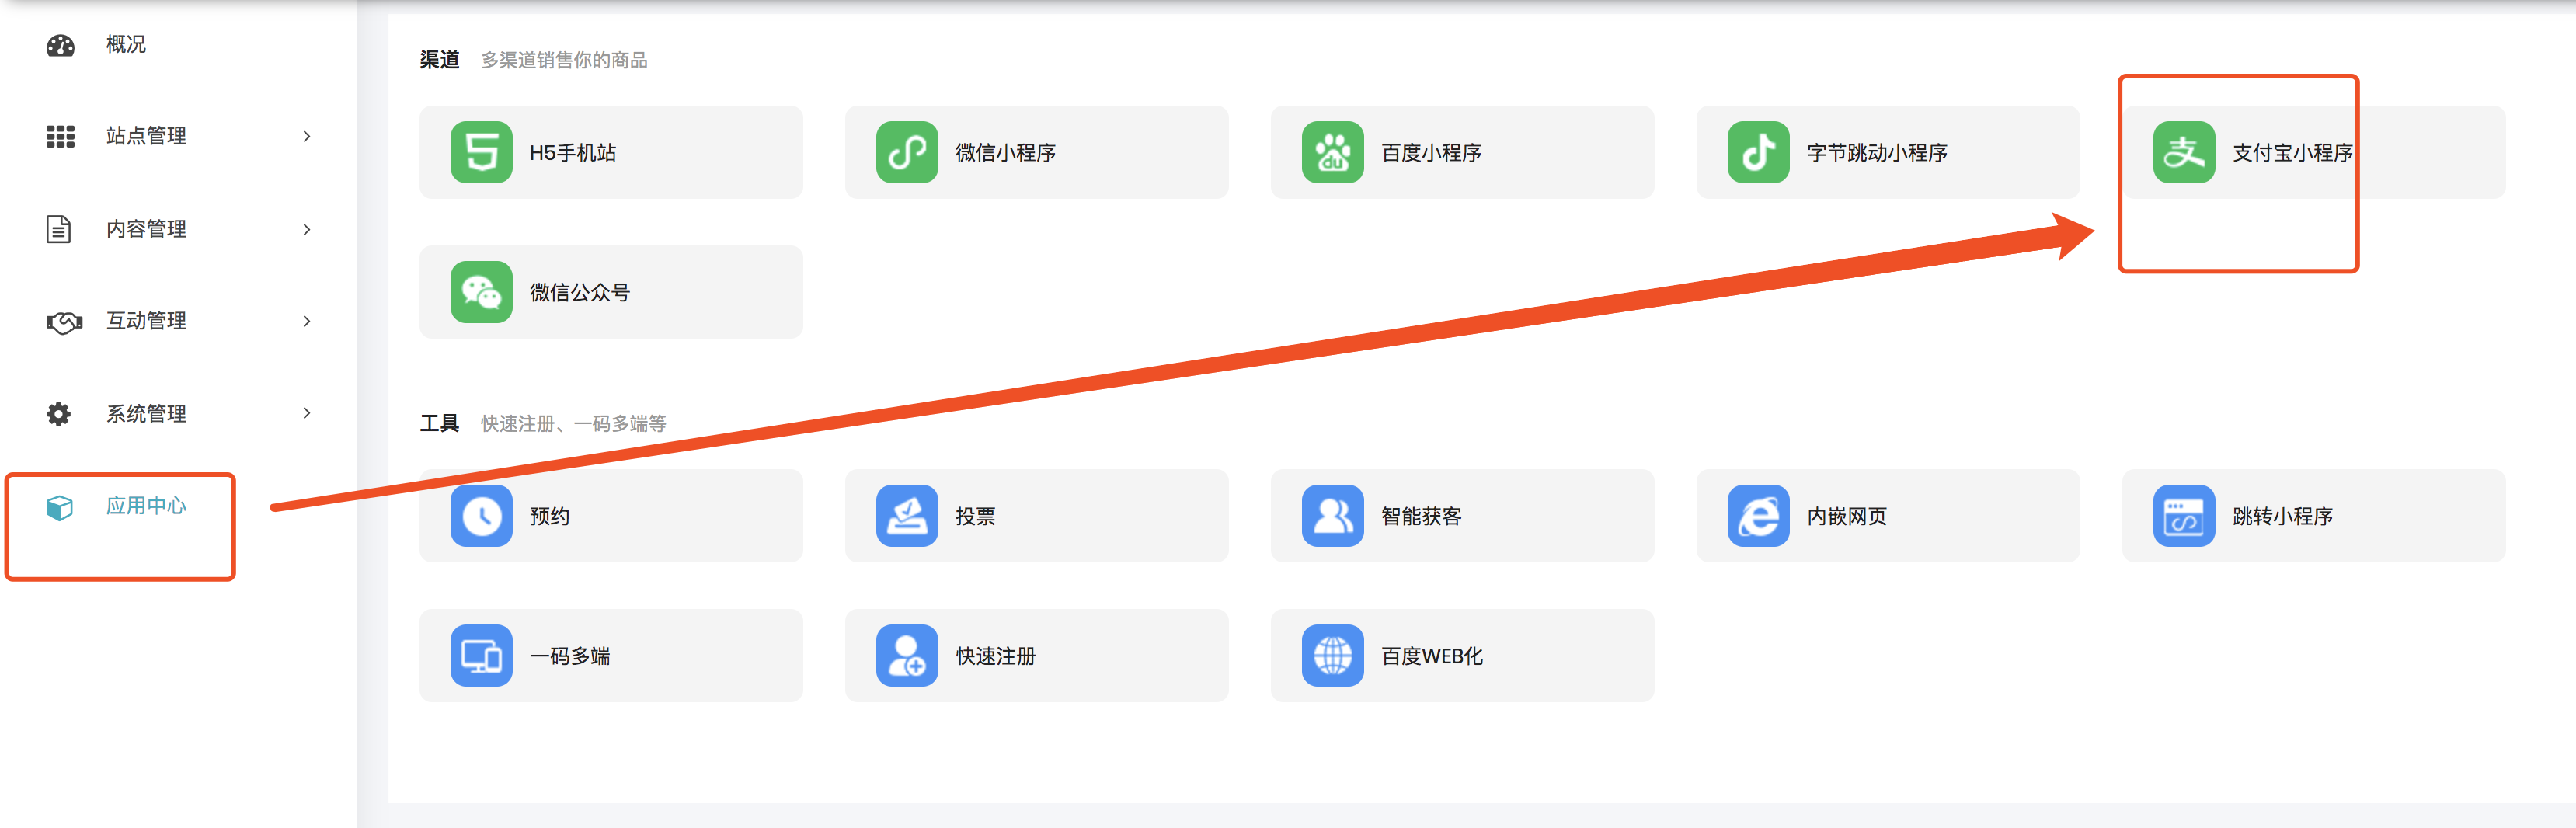This screenshot has width=2576, height=828.
Task: Click the 互动管理 handshake icon
Action: (x=63, y=322)
